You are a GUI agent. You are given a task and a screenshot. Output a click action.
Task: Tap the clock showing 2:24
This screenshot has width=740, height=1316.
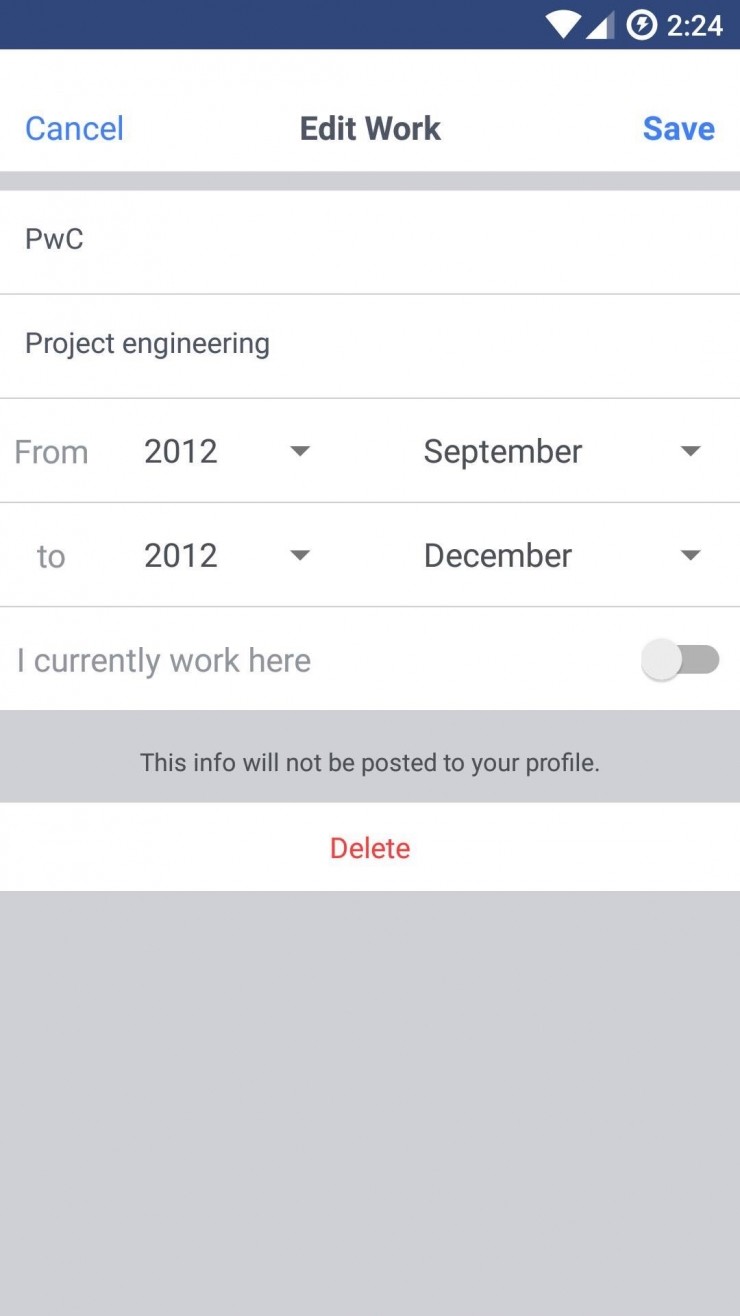tap(695, 24)
